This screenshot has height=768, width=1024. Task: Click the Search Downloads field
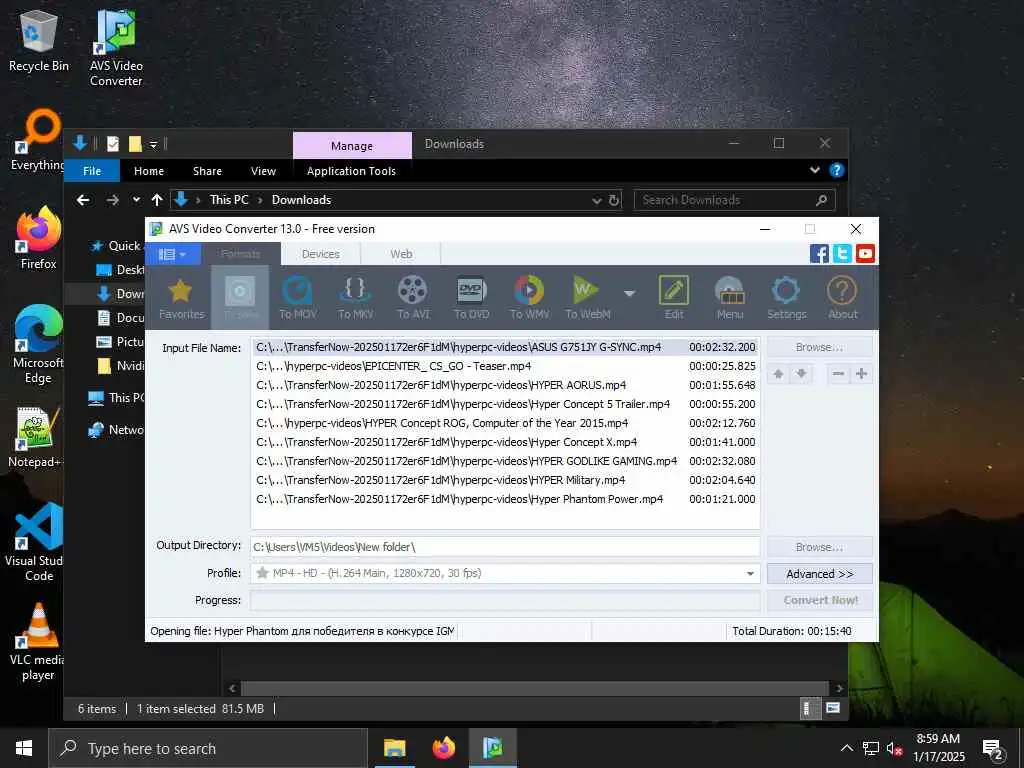pos(734,200)
